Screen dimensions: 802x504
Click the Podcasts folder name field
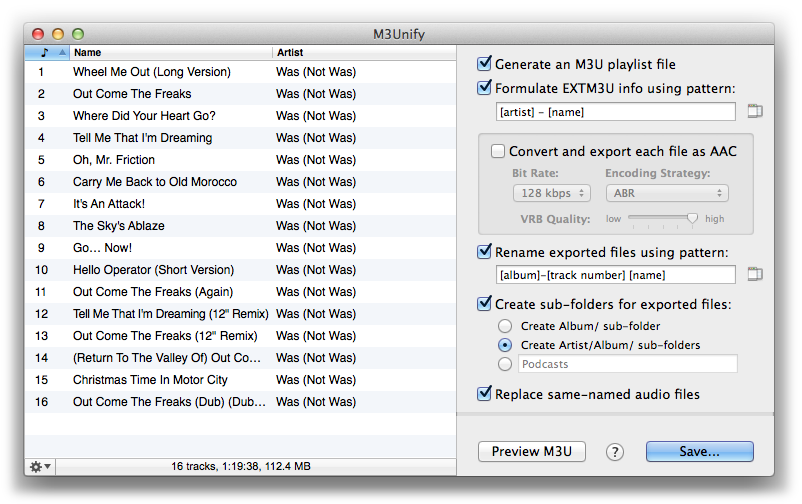[x=628, y=364]
